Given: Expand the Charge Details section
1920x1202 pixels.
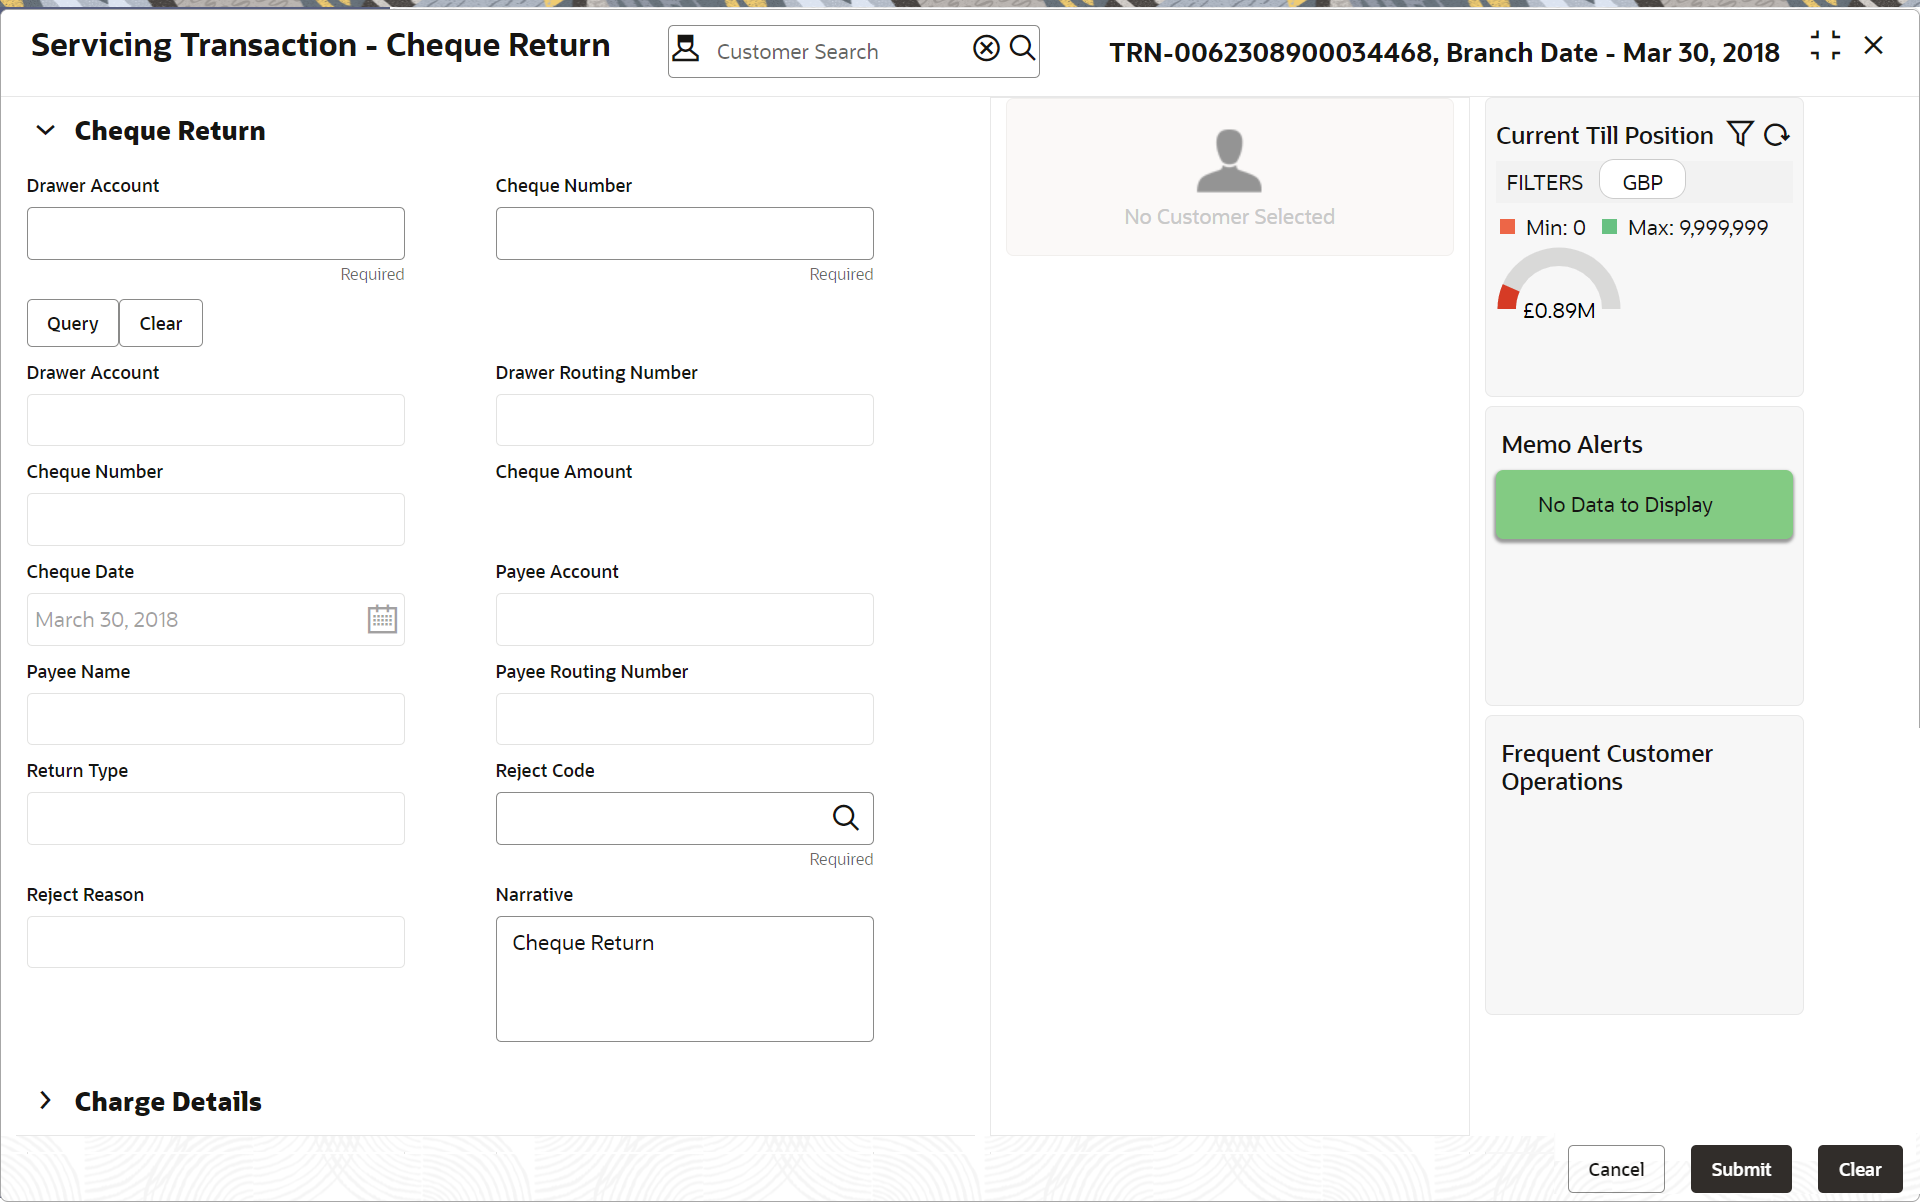Looking at the screenshot, I should [46, 1101].
